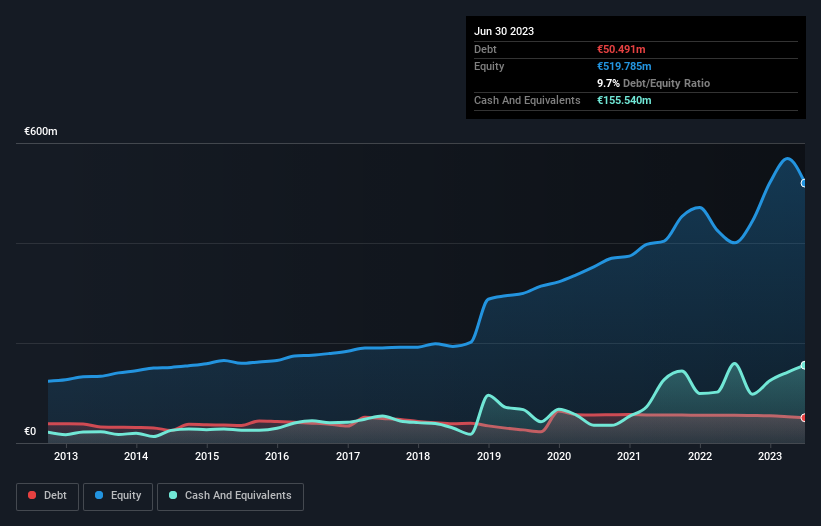This screenshot has width=821, height=526.
Task: Click the 2020 x-axis label
Action: point(559,456)
